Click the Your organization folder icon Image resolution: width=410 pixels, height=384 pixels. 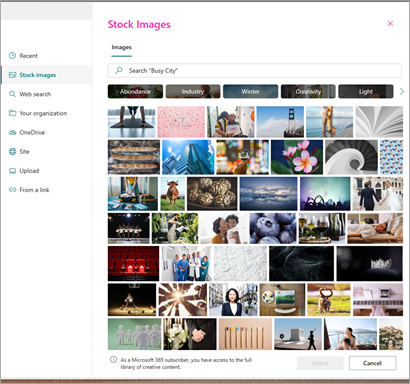(12, 113)
